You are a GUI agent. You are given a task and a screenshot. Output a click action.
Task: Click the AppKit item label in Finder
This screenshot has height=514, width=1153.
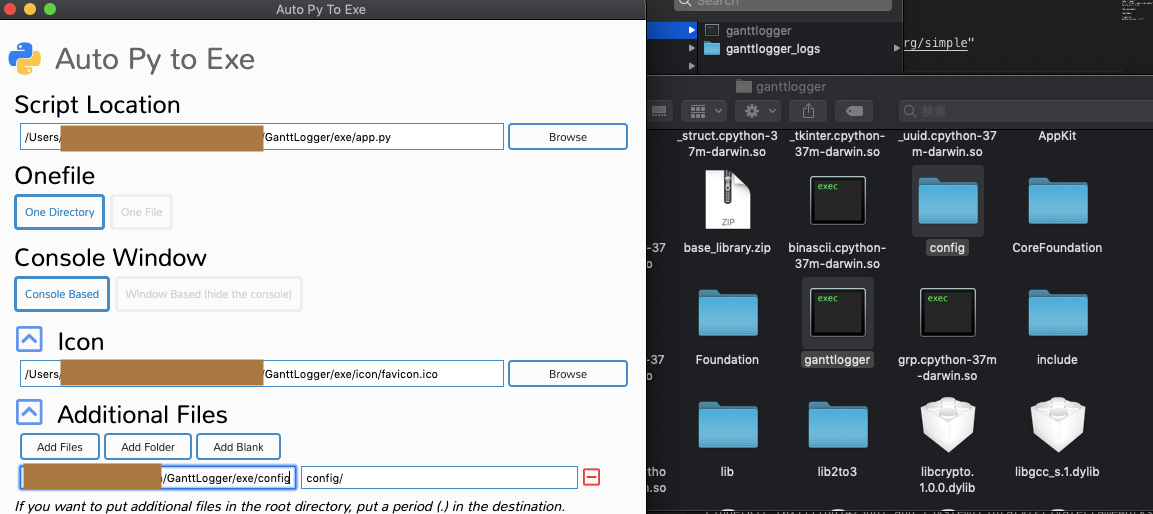[x=1057, y=136]
